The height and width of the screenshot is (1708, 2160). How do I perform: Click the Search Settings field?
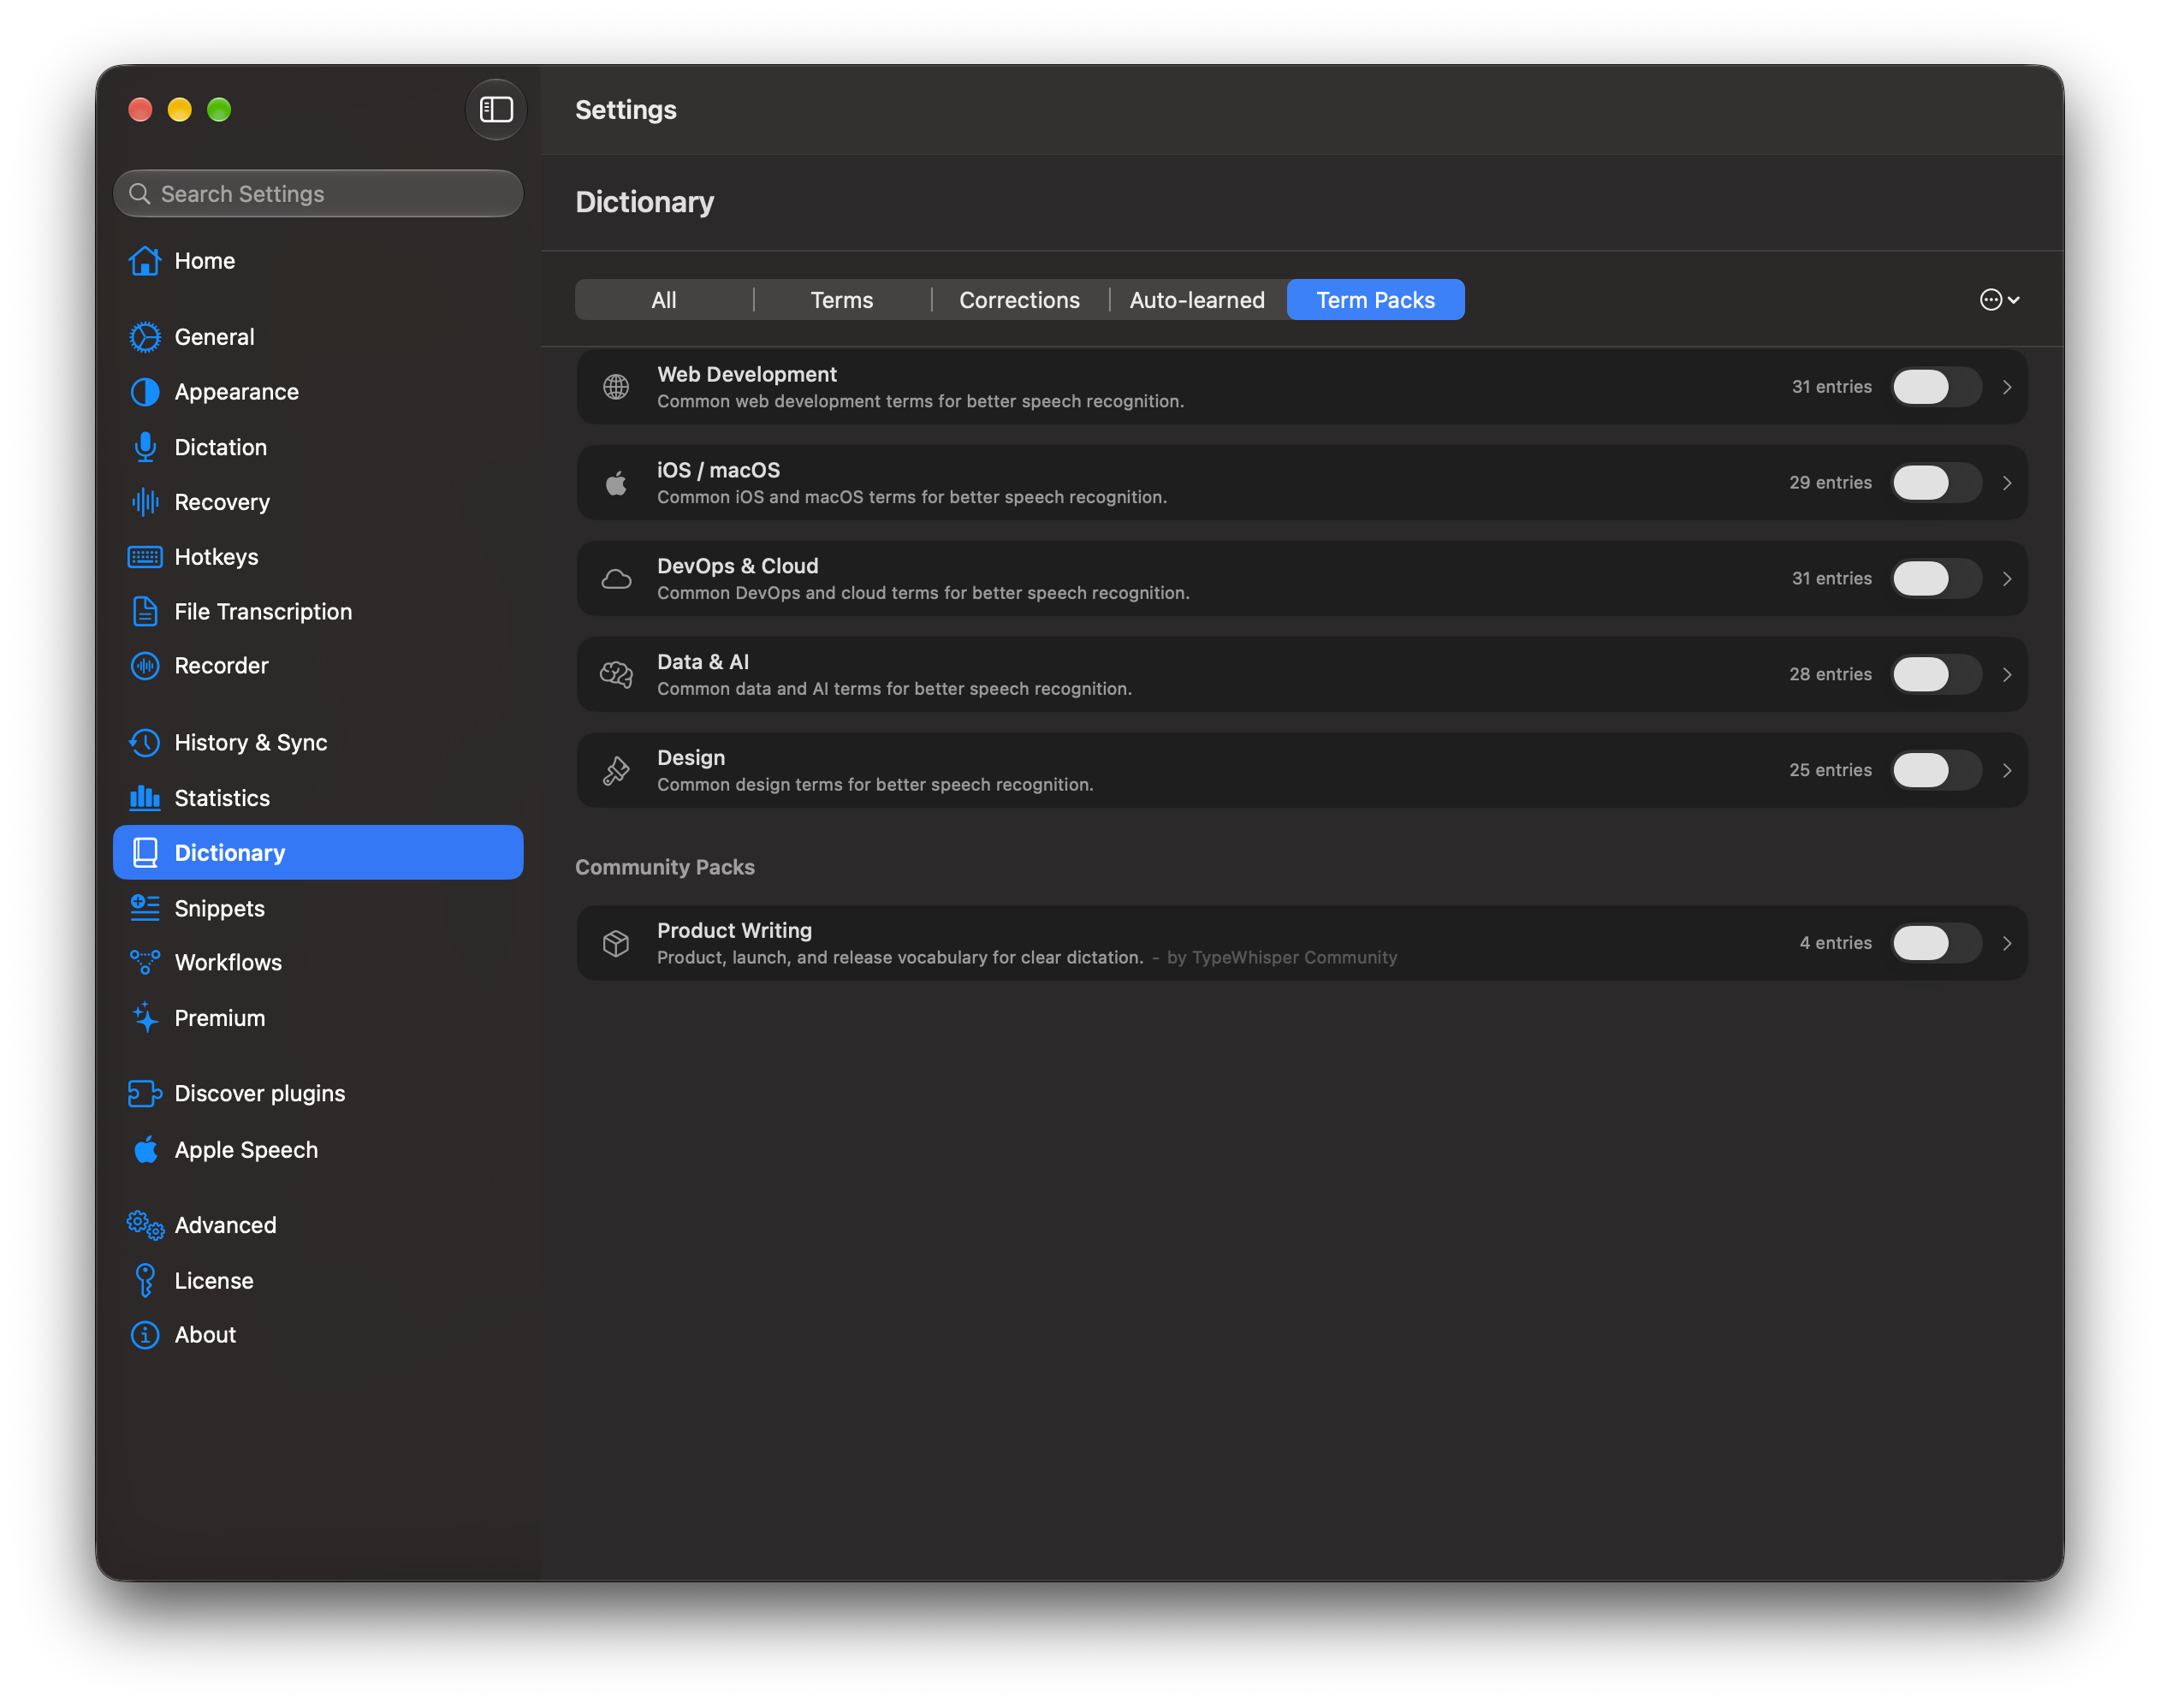click(318, 194)
